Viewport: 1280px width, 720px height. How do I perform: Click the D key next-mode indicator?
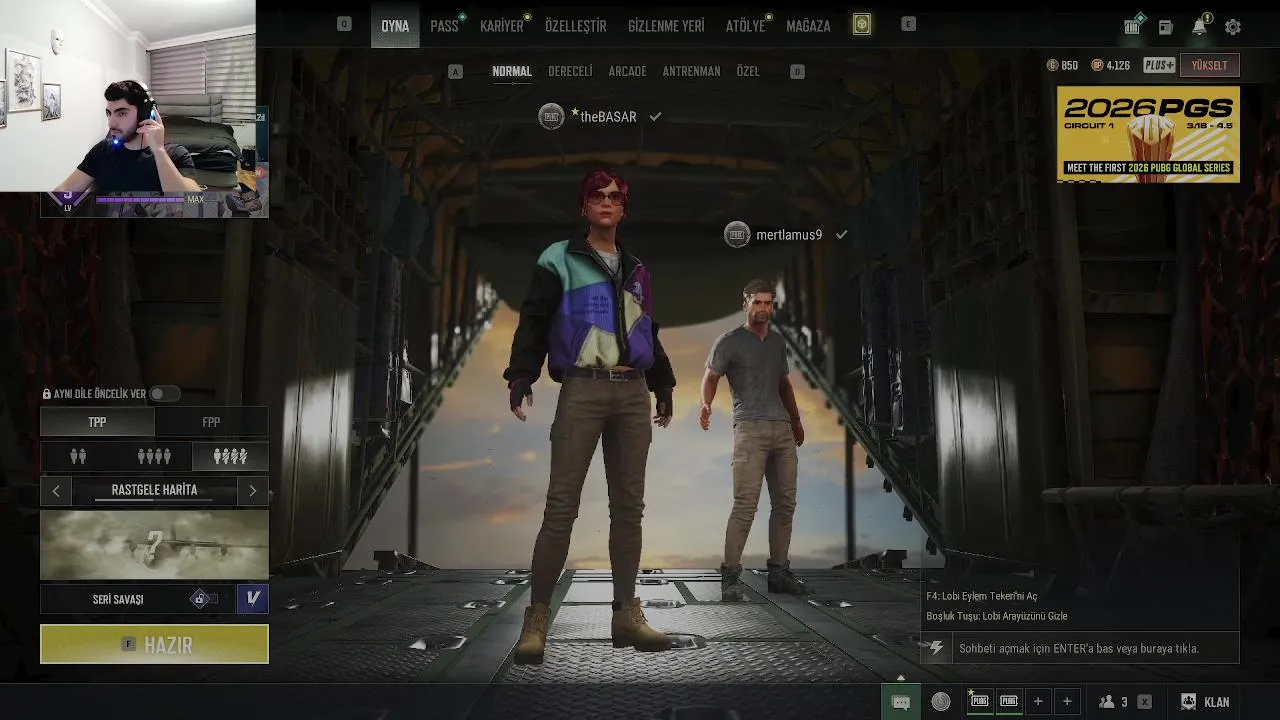point(797,72)
